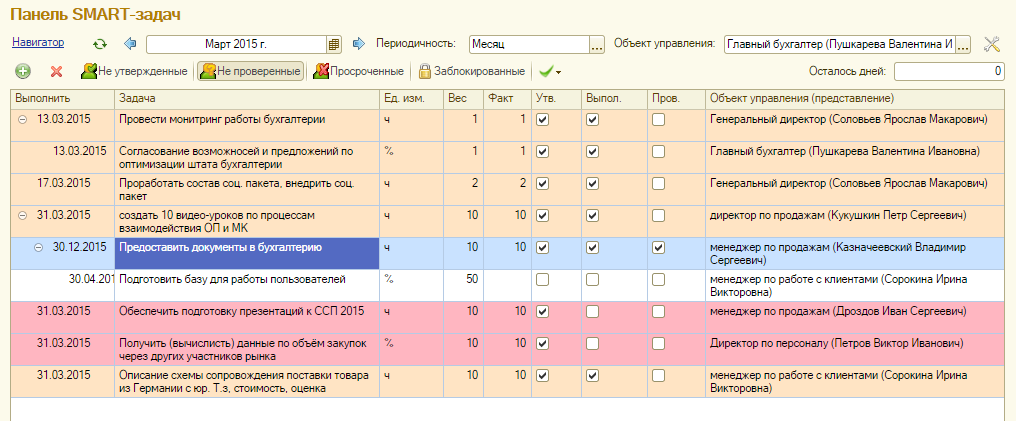The width and height of the screenshot is (1016, 421).
Task: Go to previous period with left arrow
Action: [129, 44]
